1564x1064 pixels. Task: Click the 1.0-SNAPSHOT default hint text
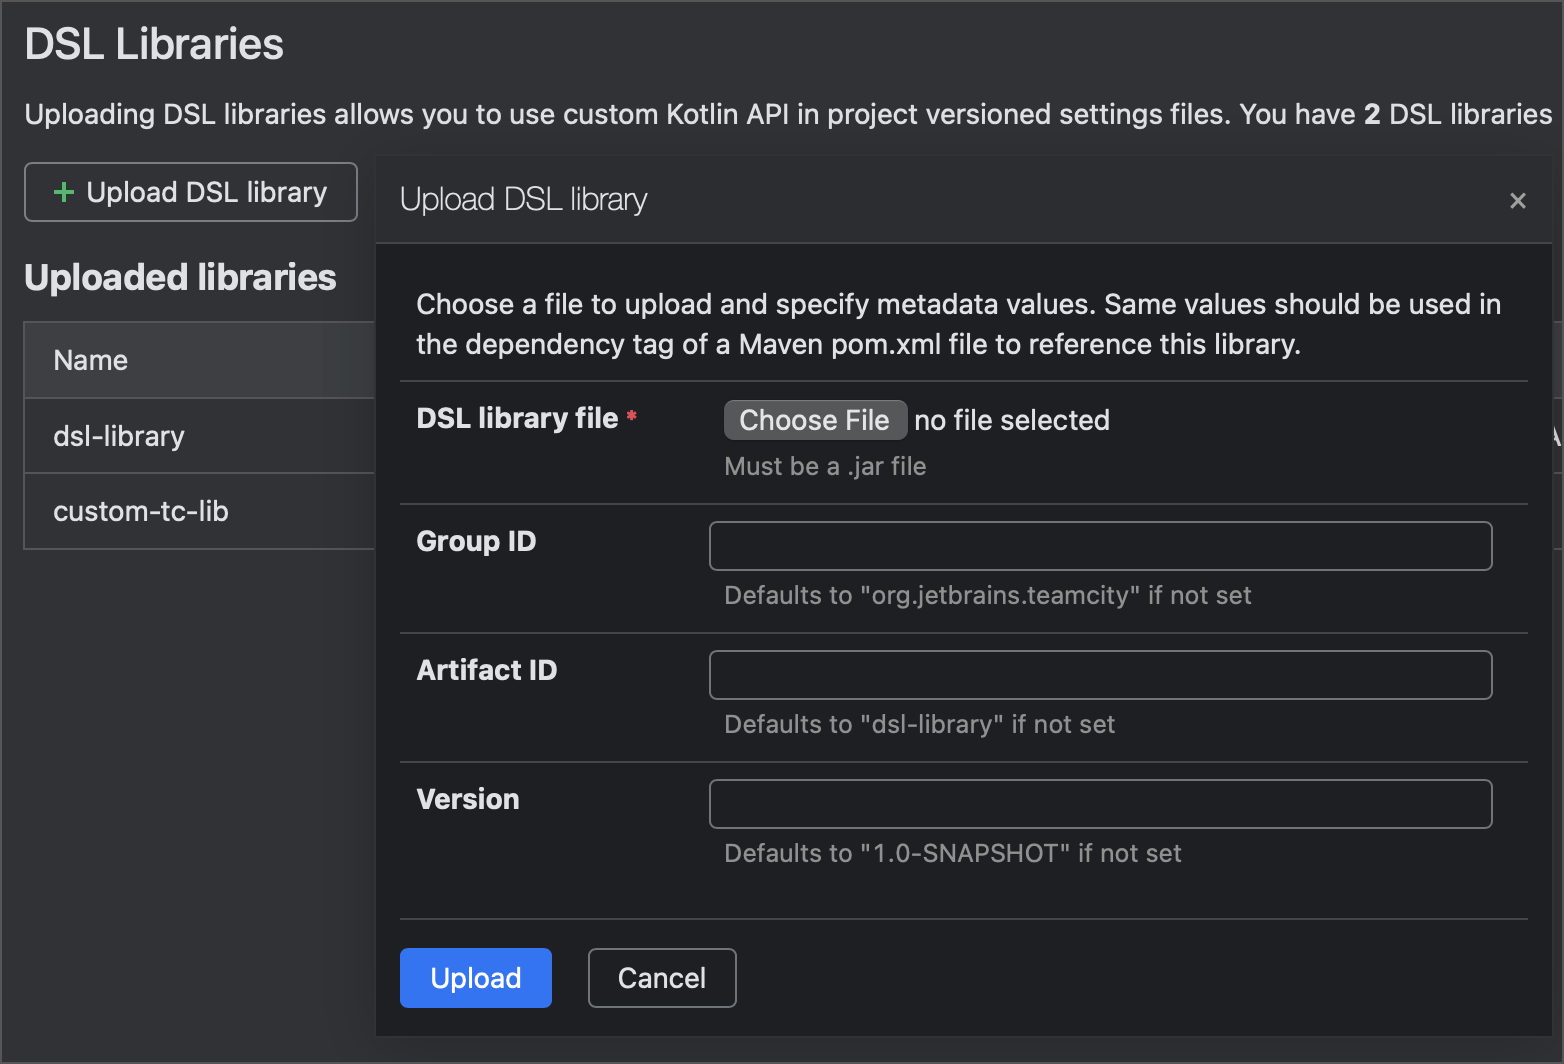[952, 853]
